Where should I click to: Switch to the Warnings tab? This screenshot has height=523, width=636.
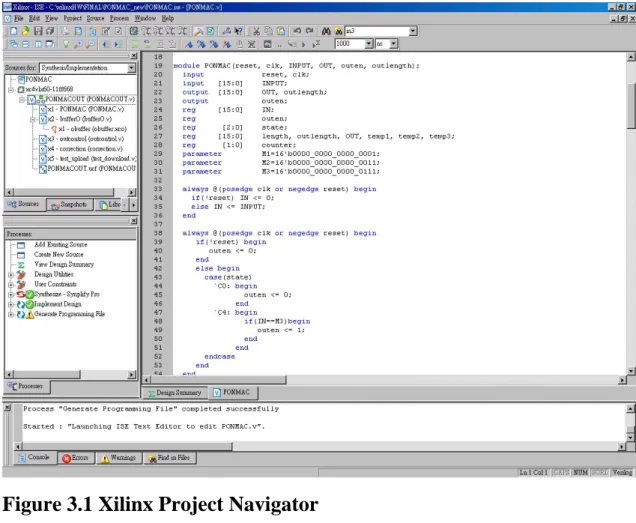pos(119,458)
